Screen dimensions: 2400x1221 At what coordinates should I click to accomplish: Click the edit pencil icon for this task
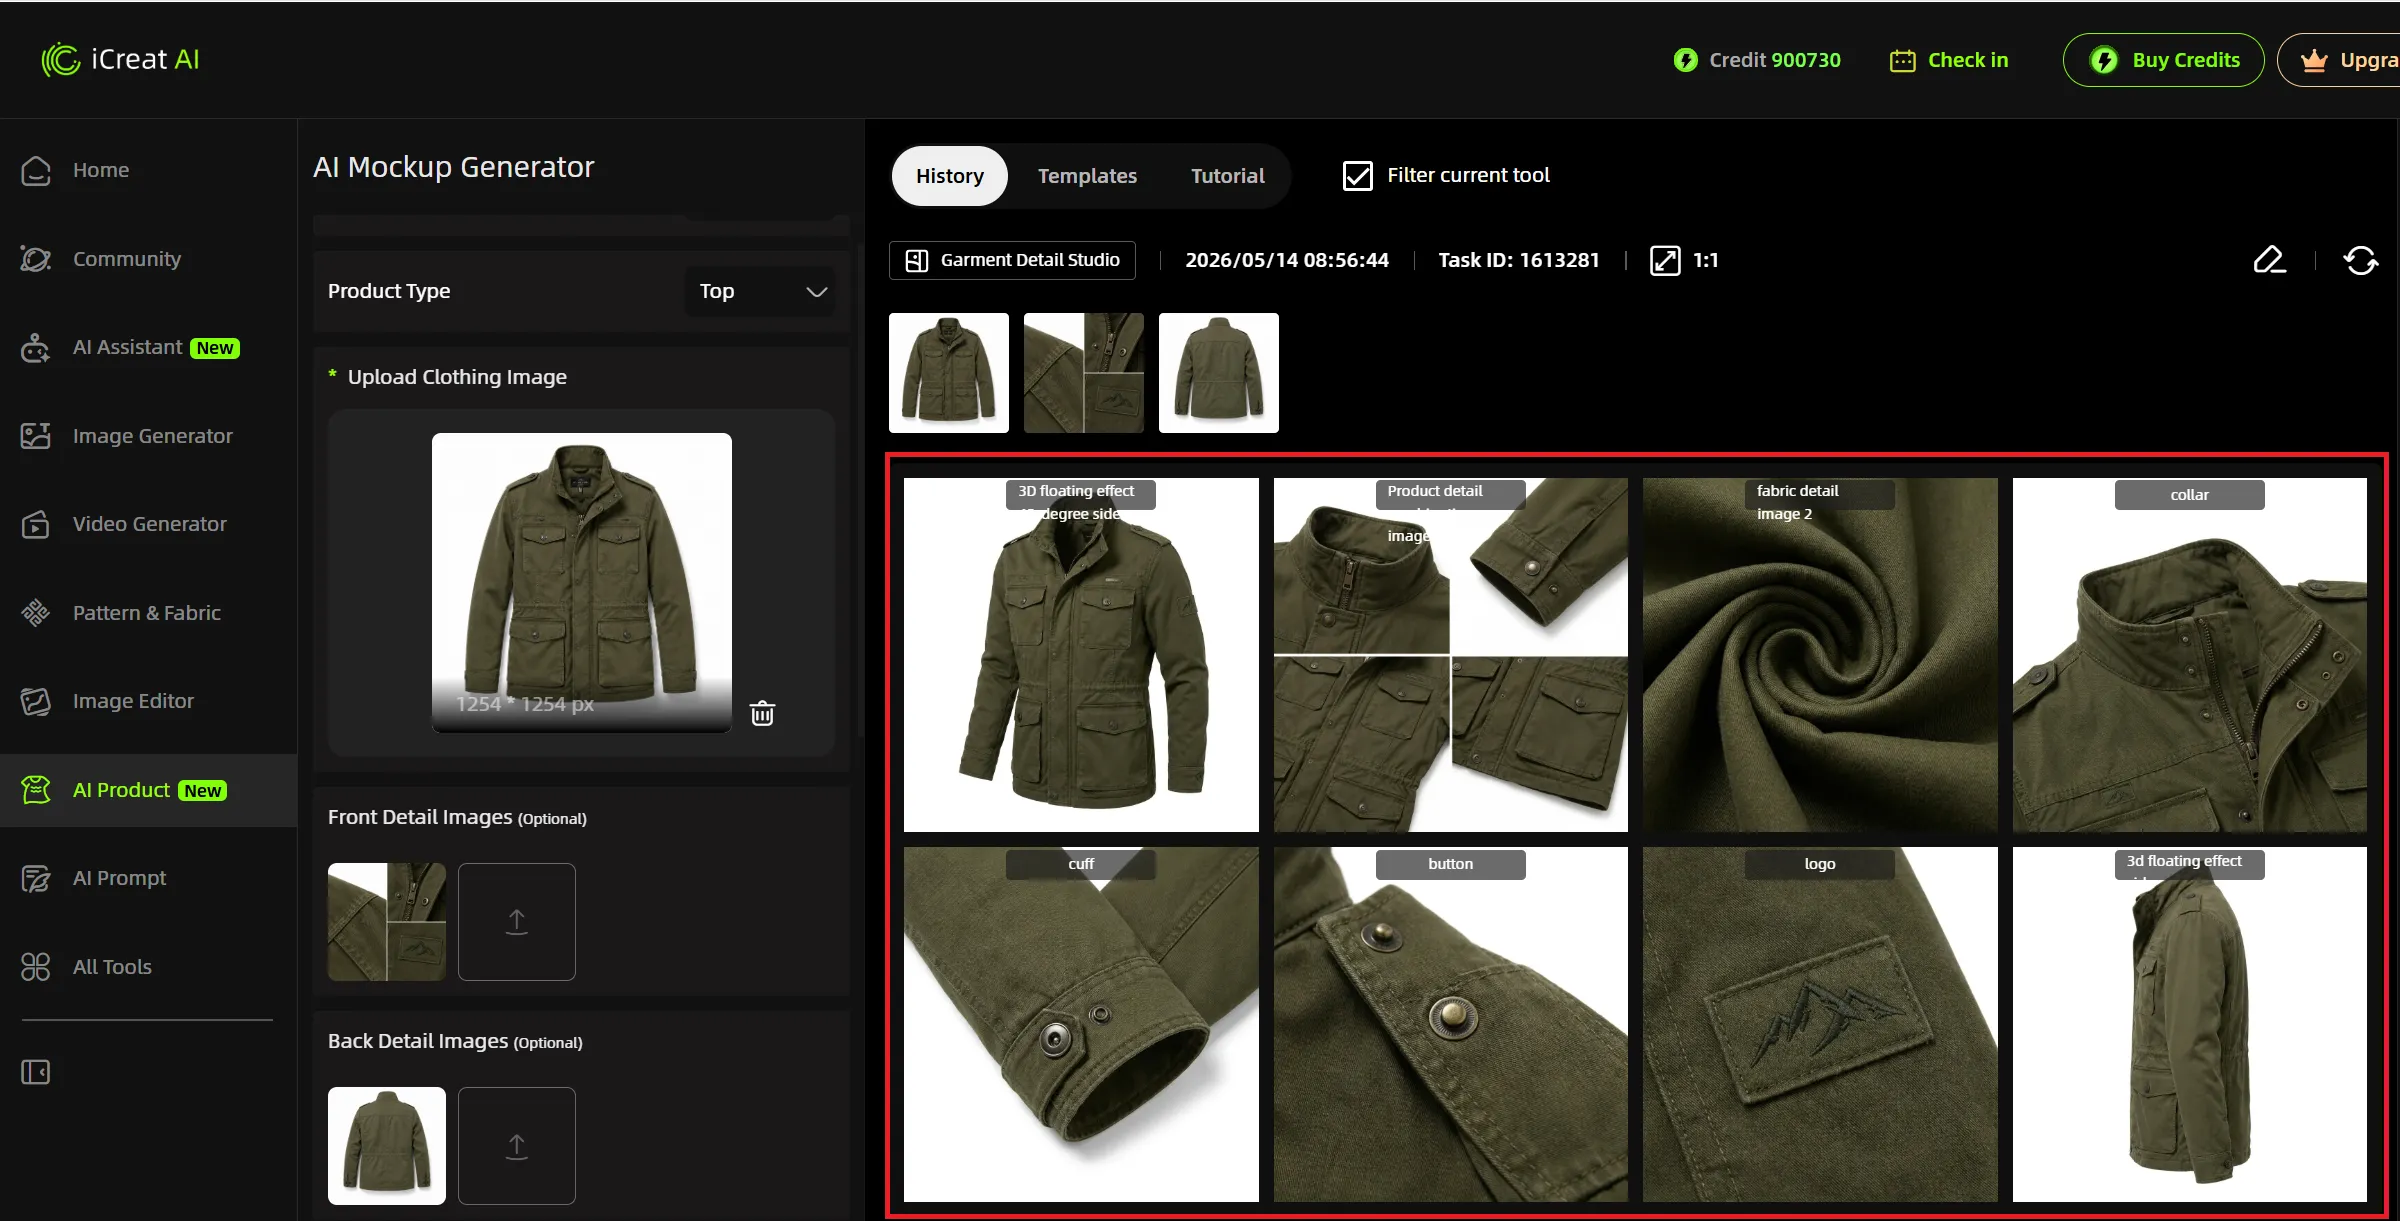pyautogui.click(x=2270, y=260)
